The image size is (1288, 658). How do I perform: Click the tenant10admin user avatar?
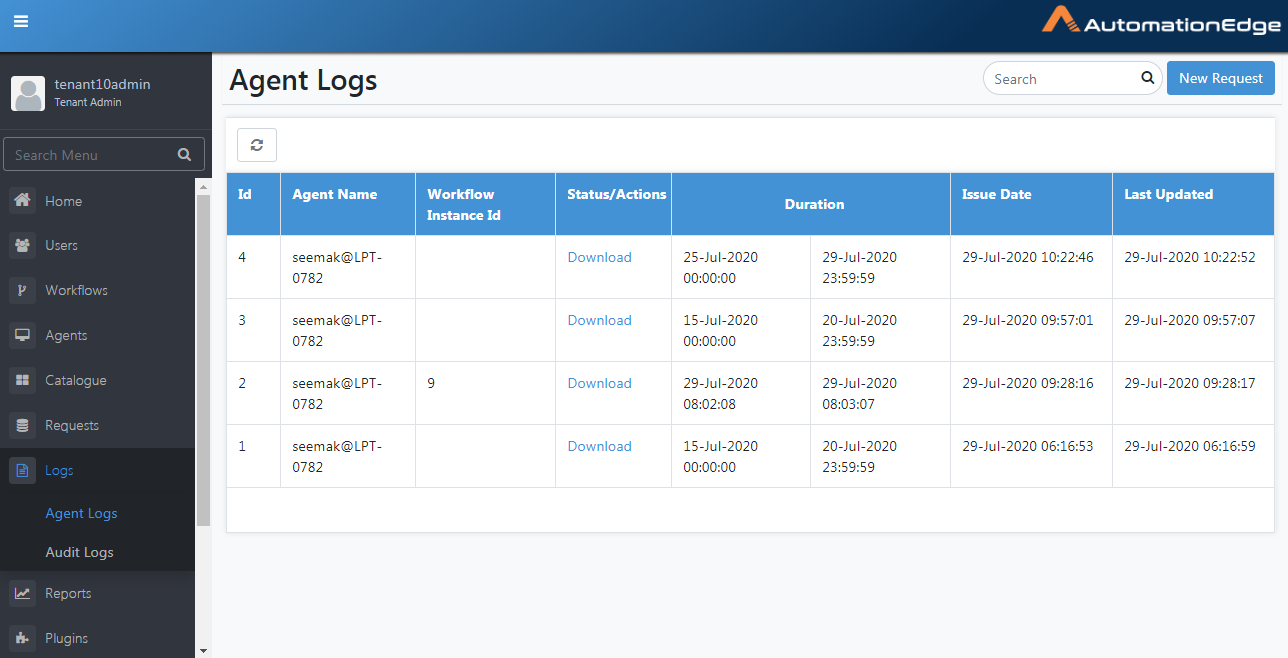(x=28, y=93)
